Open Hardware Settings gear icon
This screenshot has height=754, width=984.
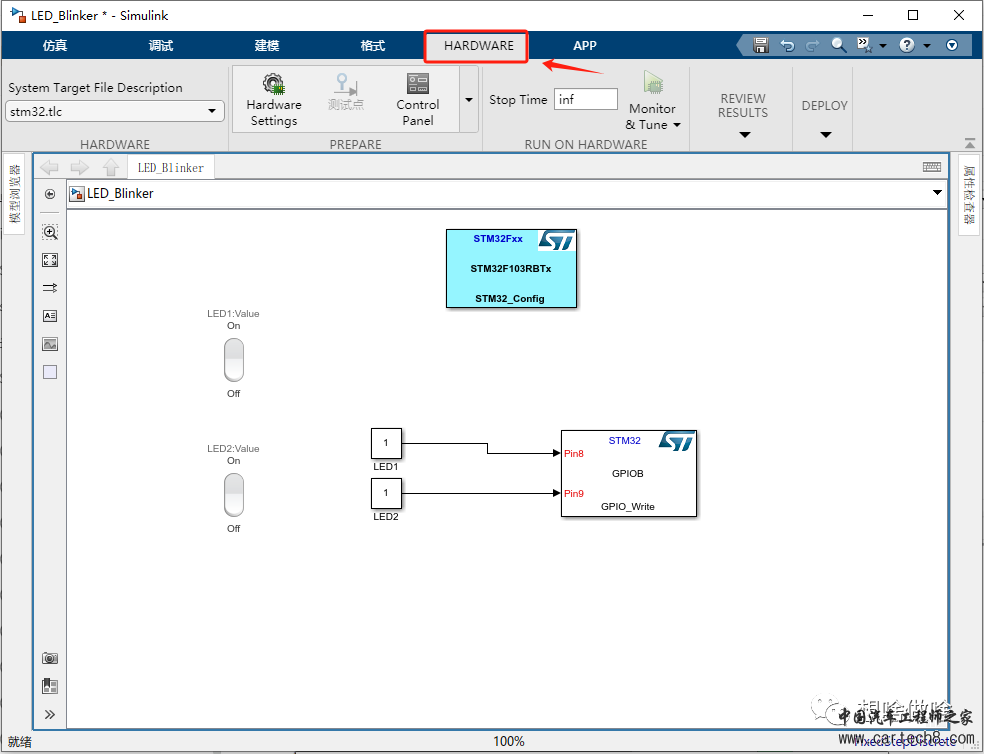(274, 83)
